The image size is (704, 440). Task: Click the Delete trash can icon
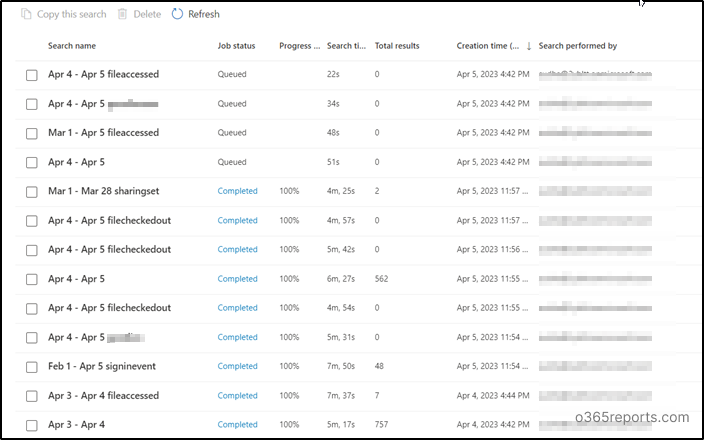pyautogui.click(x=122, y=14)
